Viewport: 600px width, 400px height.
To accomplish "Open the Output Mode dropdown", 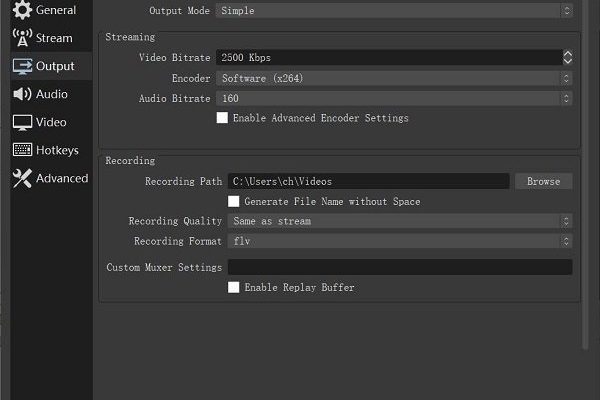I will pyautogui.click(x=395, y=10).
